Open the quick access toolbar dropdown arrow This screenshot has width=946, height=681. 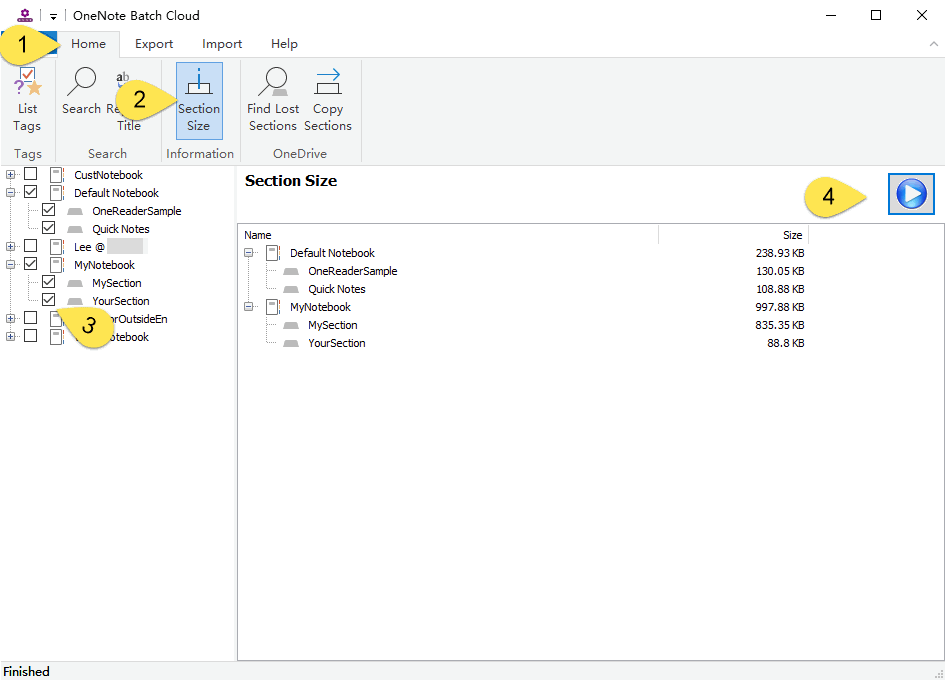pos(53,16)
